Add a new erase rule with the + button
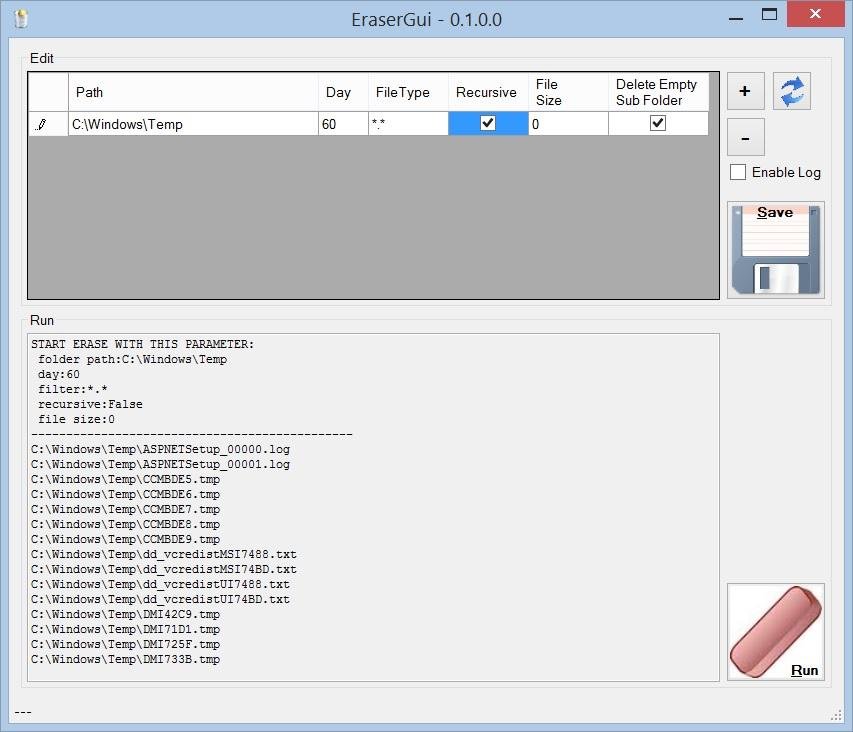853x732 pixels. point(745,90)
